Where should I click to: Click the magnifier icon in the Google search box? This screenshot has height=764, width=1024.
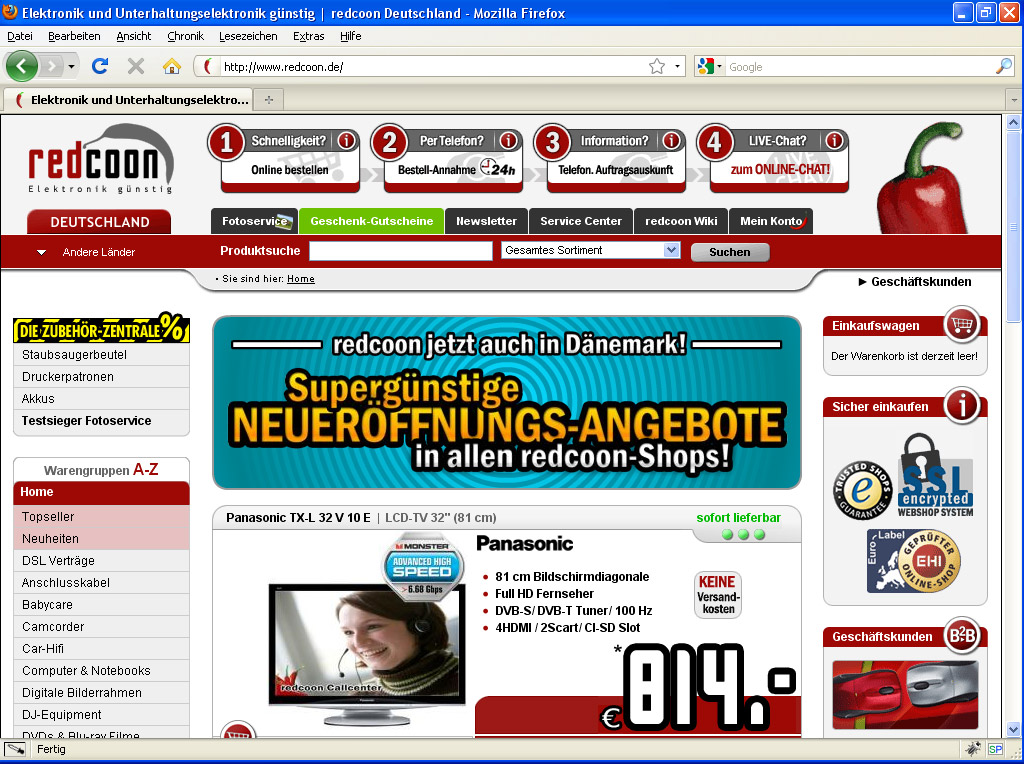click(1004, 66)
